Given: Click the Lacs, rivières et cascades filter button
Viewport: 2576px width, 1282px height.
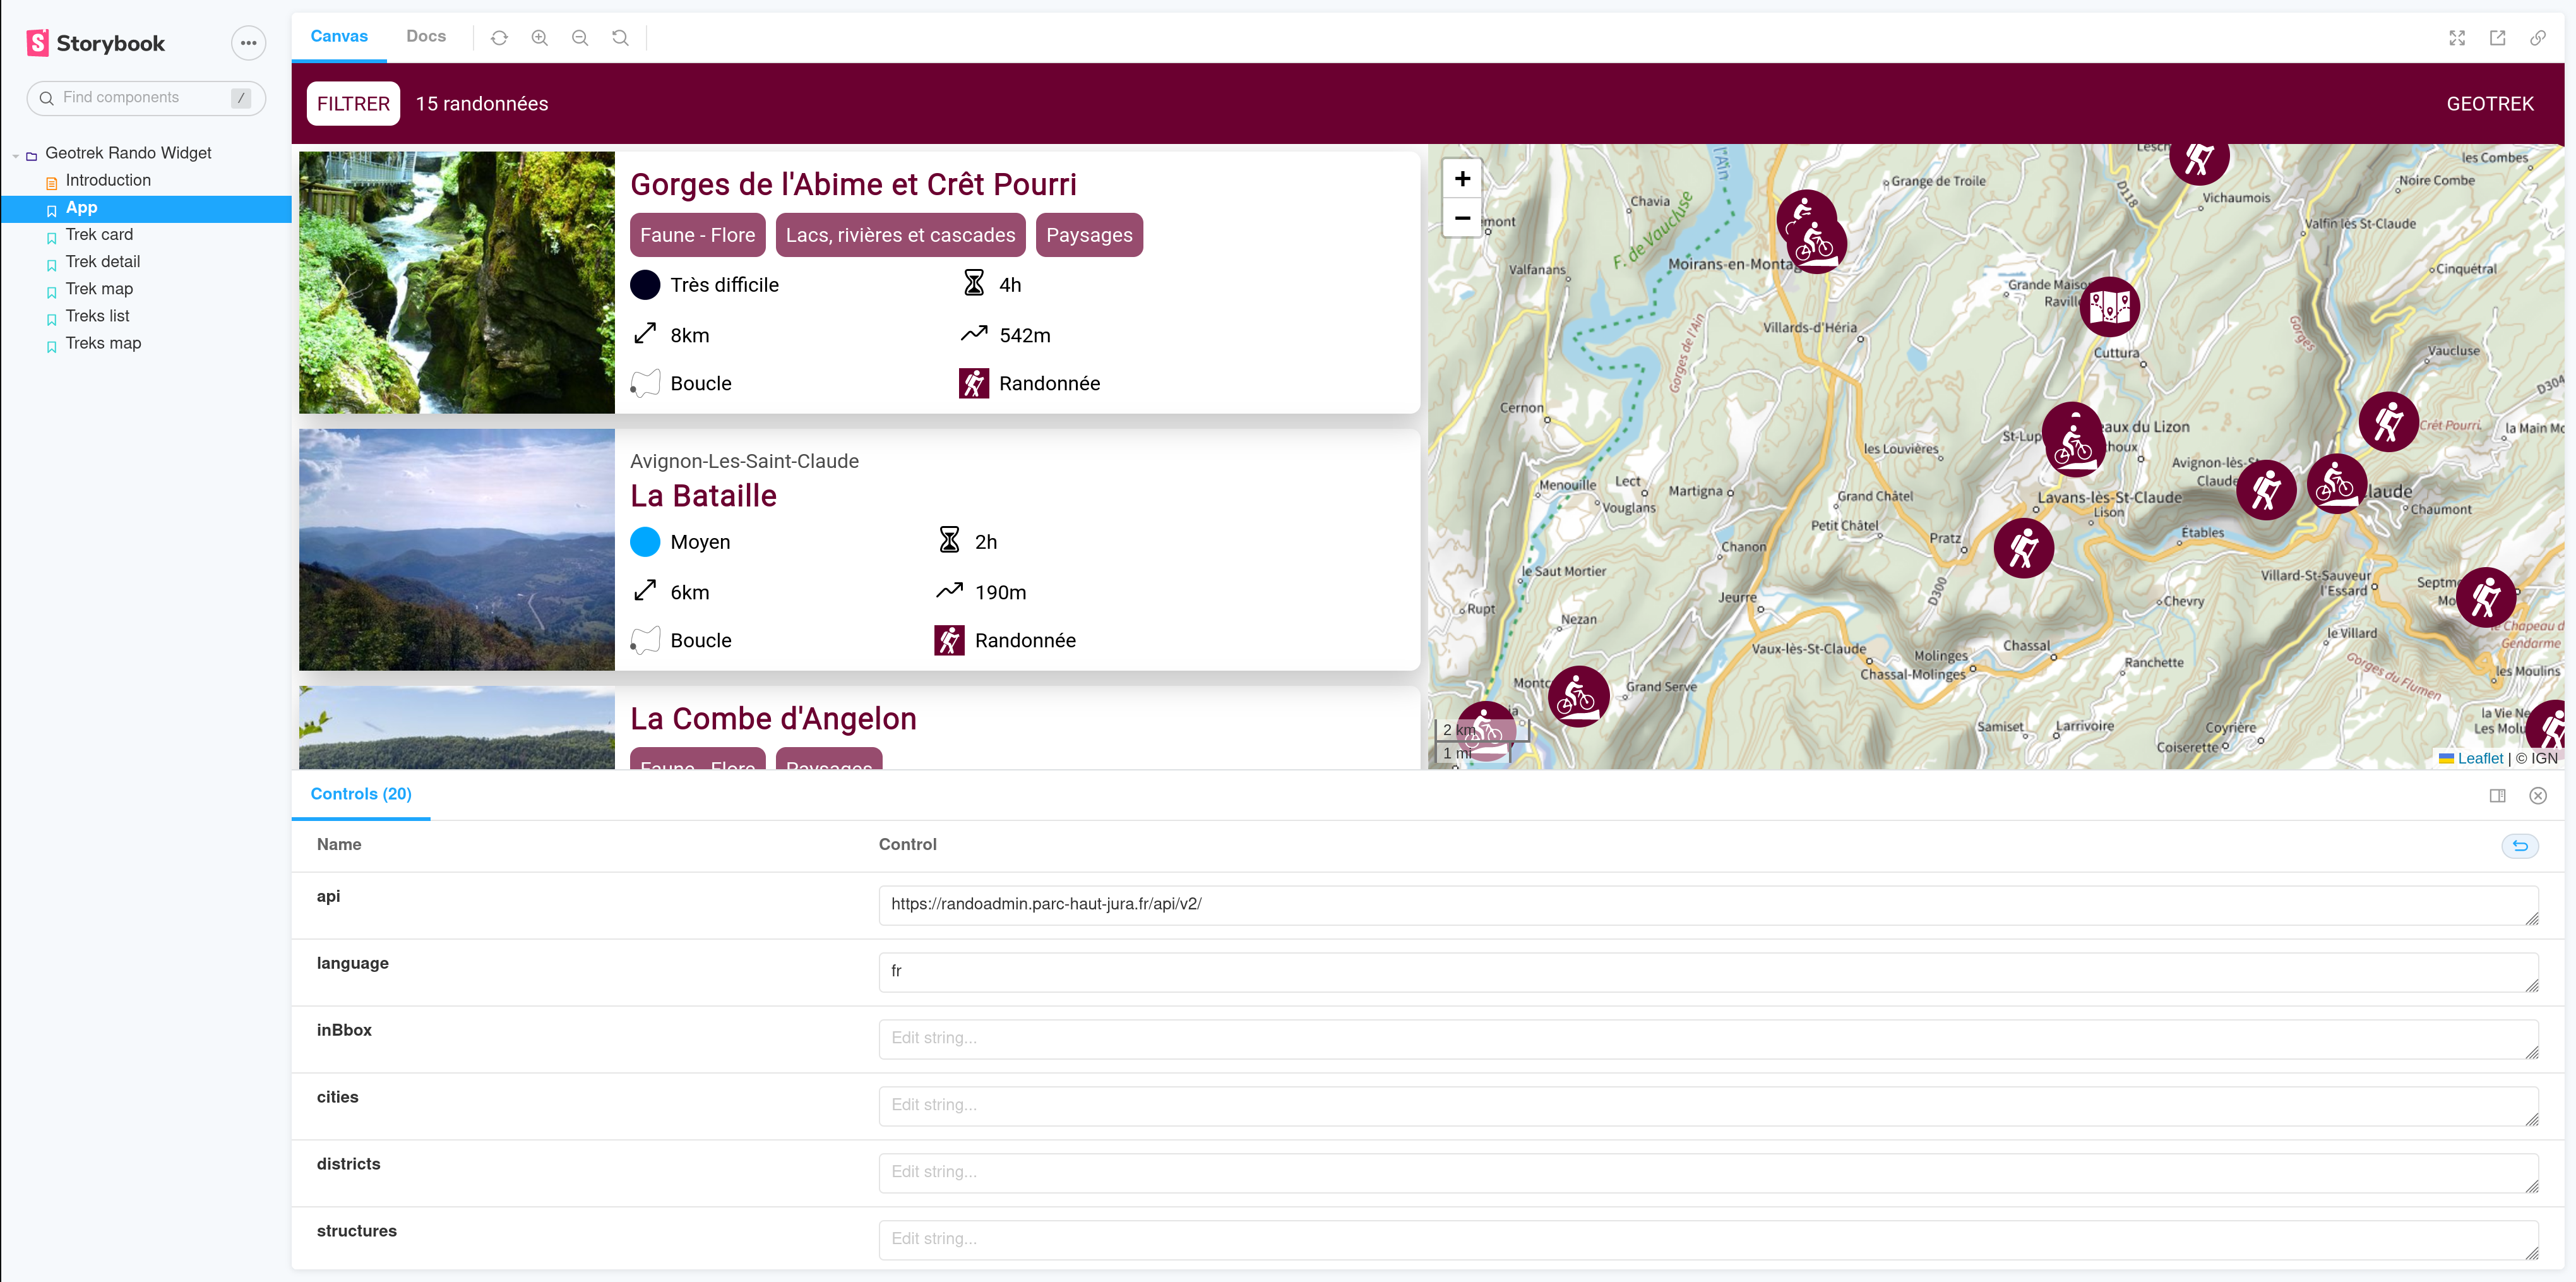Looking at the screenshot, I should [898, 235].
